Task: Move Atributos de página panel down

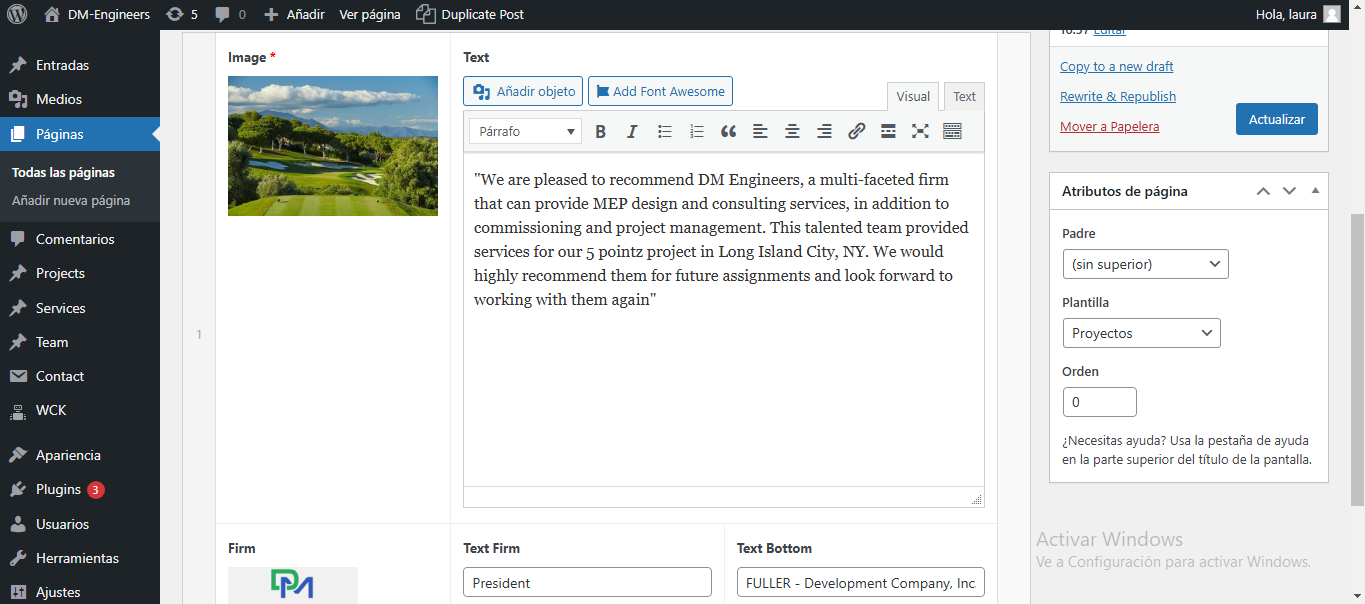Action: click(1289, 191)
